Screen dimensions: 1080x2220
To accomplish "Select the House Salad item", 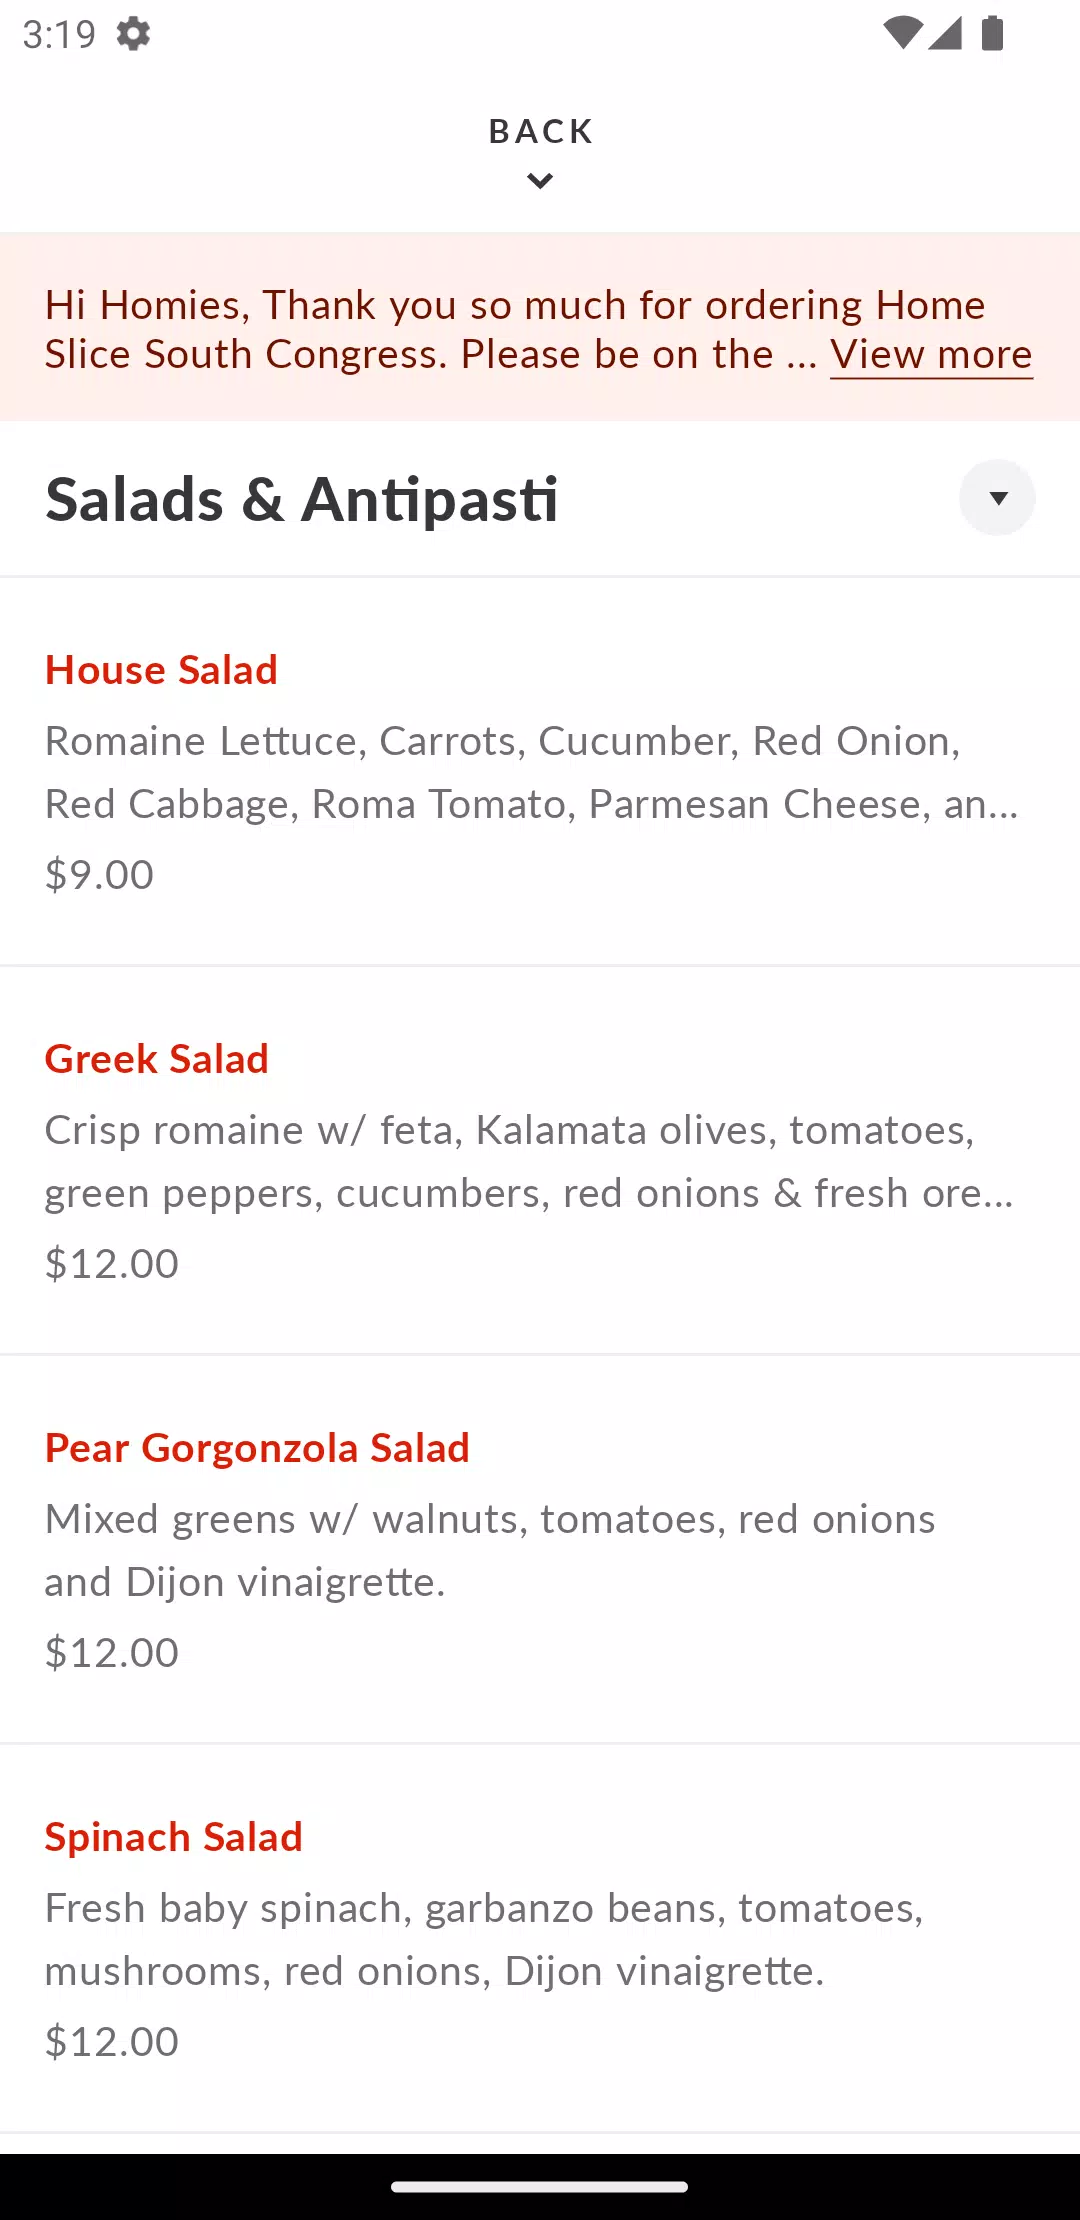I will 161,670.
